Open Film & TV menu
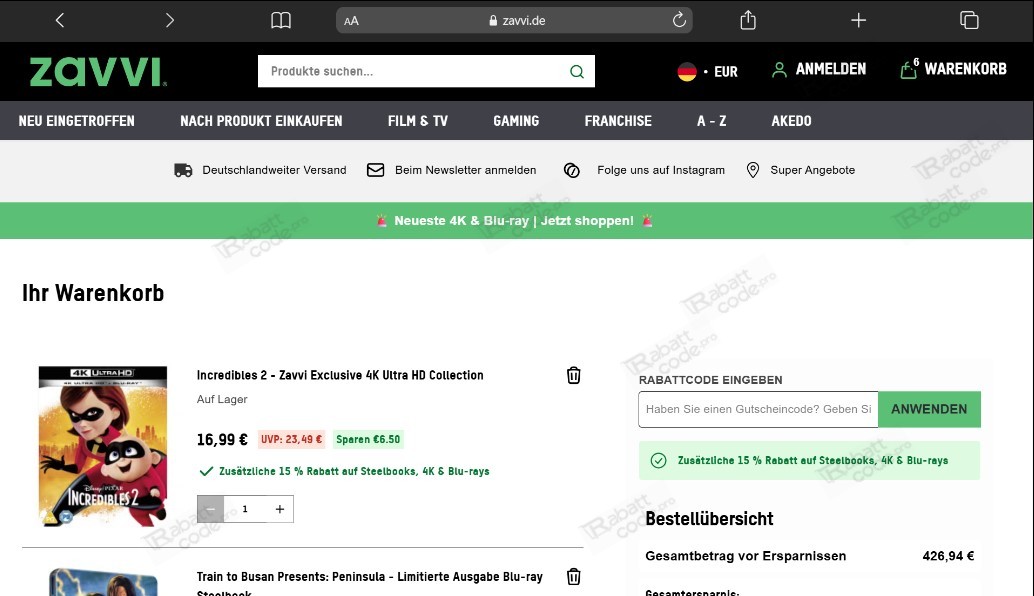The height and width of the screenshot is (596, 1034). tap(417, 121)
